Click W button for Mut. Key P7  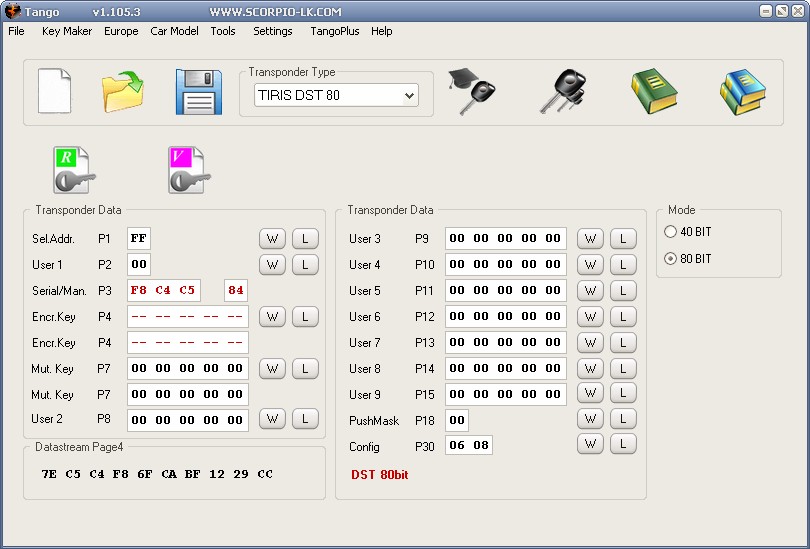pos(272,369)
